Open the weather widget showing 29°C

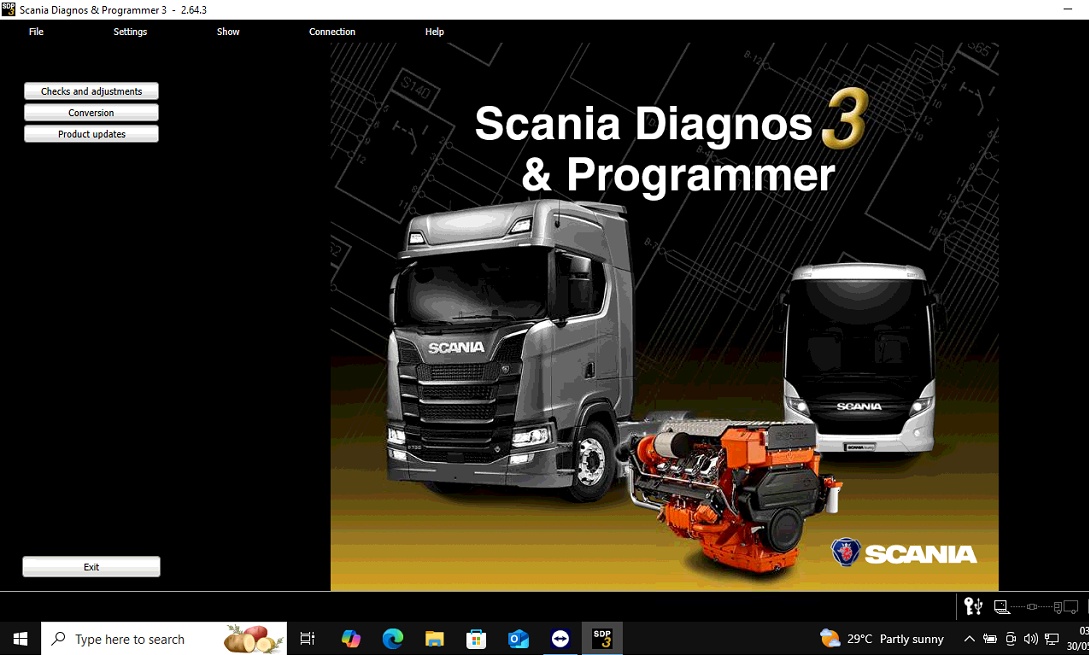coord(881,638)
